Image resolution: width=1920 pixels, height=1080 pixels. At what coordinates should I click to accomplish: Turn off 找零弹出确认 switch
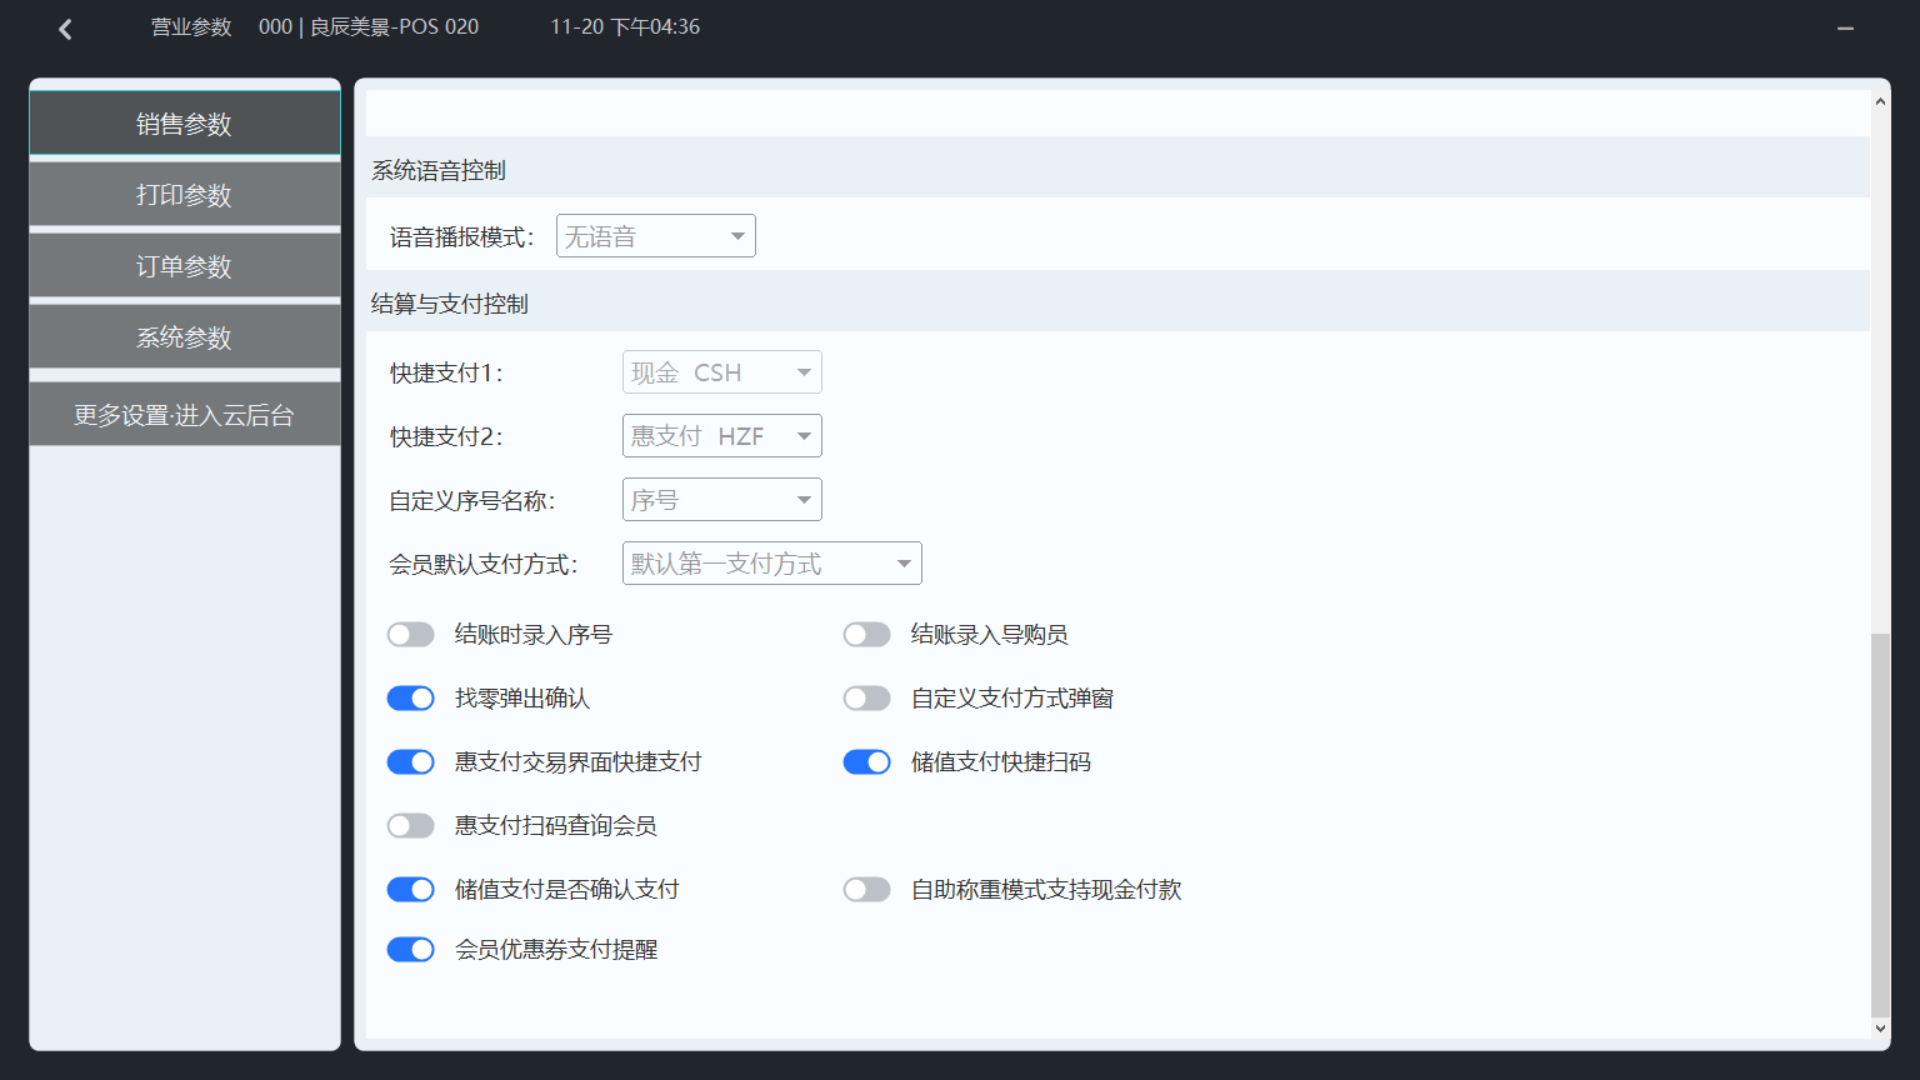(411, 699)
